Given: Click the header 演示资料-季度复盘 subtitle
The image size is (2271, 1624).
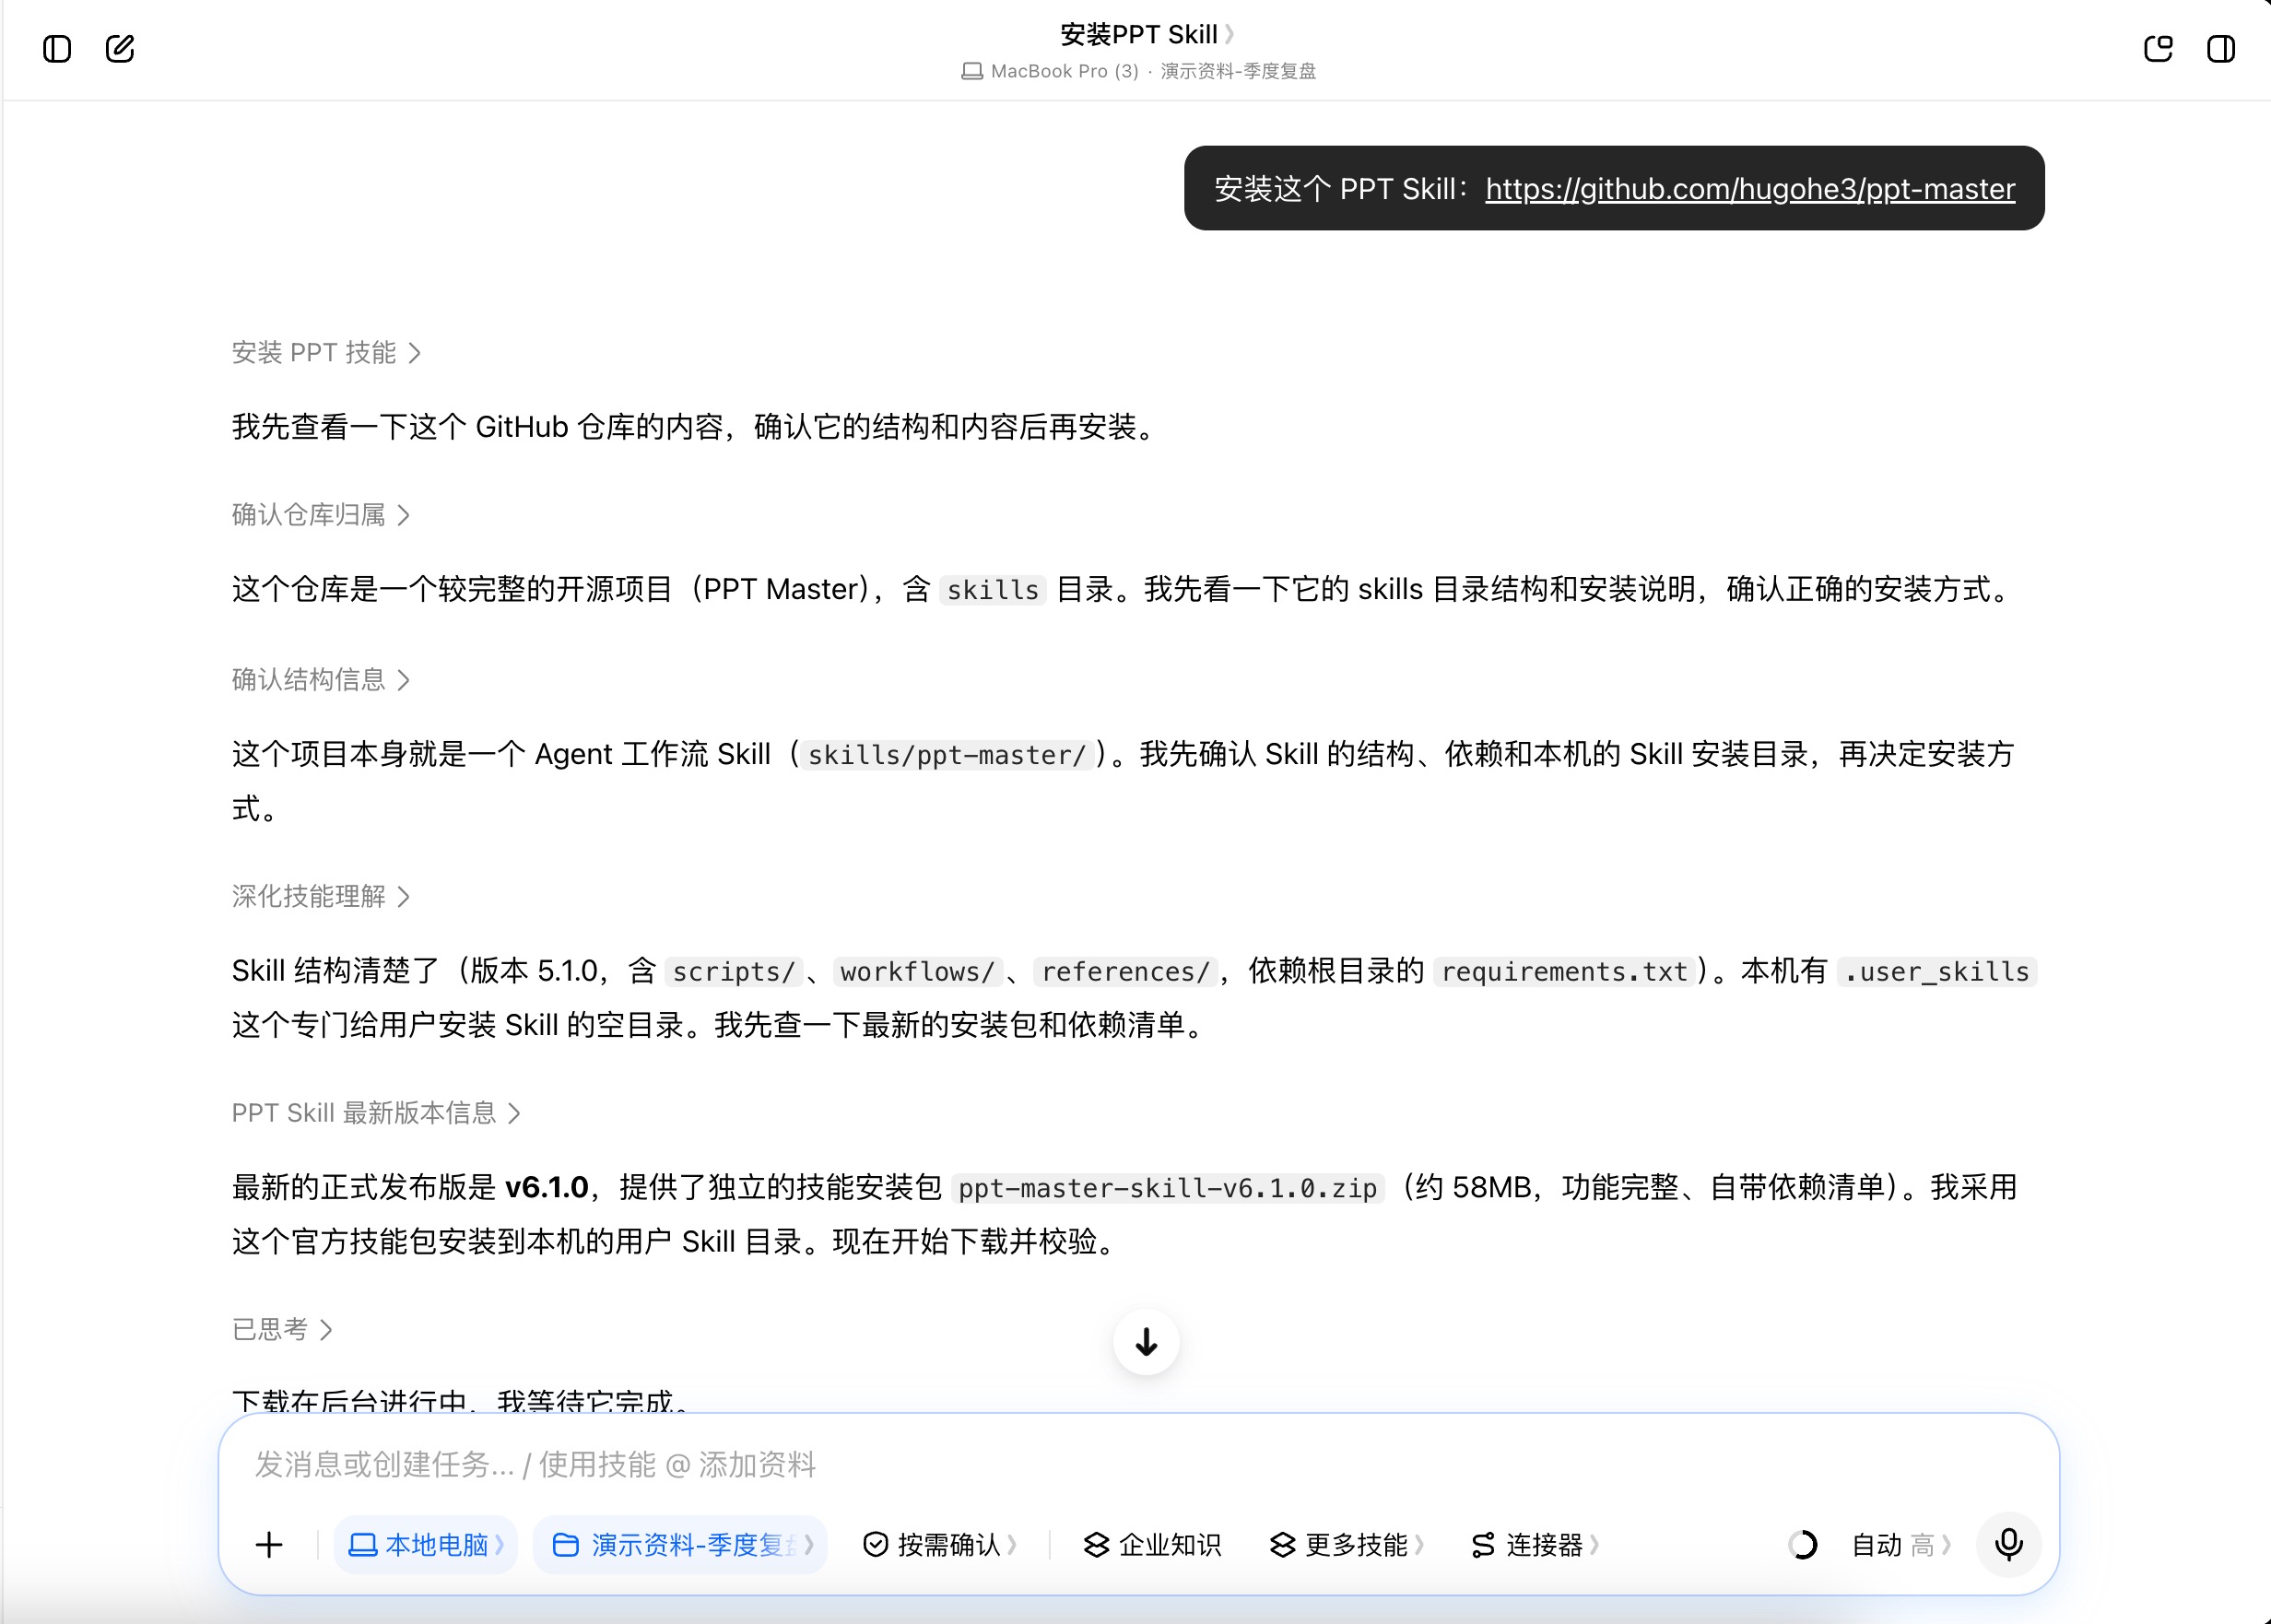Looking at the screenshot, I should tap(1238, 71).
